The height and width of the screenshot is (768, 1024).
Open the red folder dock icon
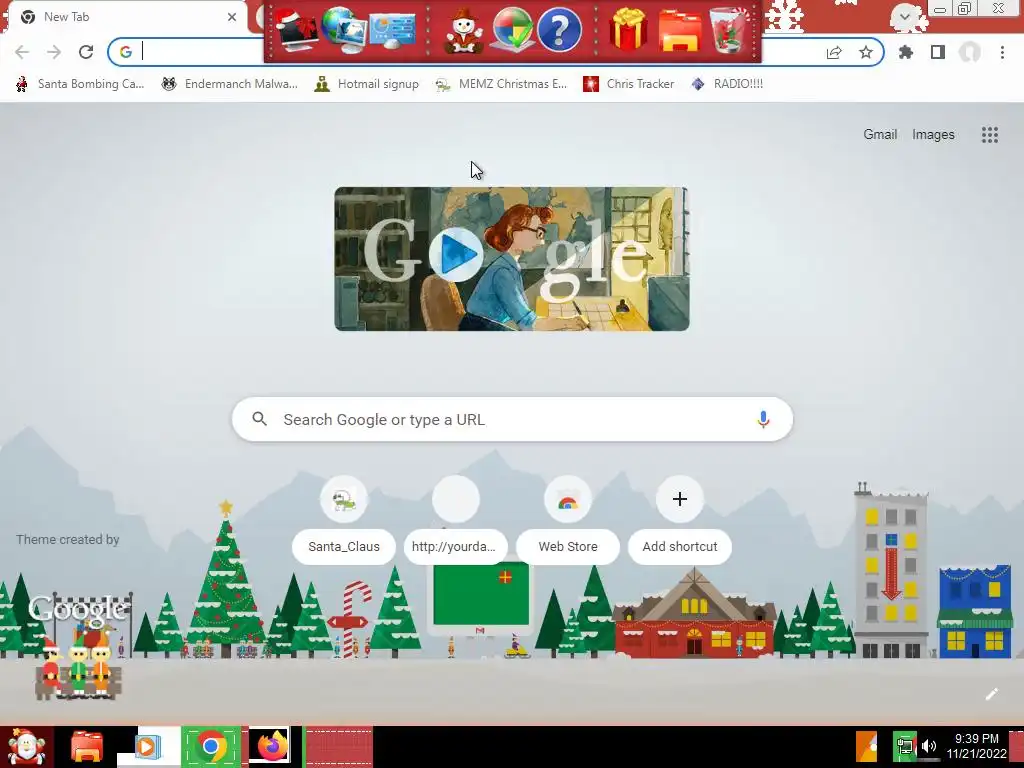tap(679, 30)
